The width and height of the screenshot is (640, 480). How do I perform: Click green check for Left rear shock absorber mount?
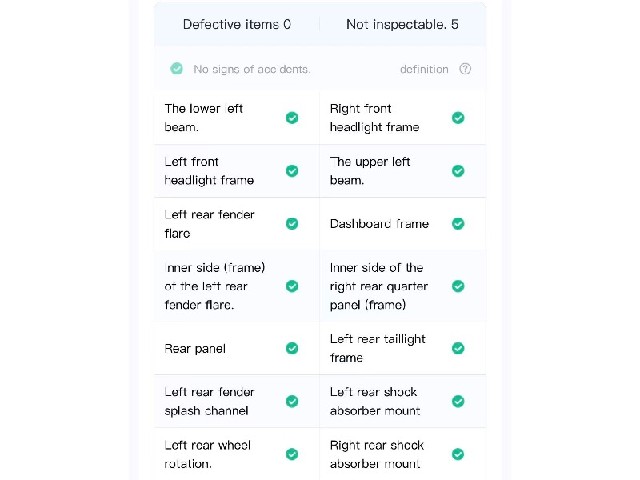pos(458,401)
